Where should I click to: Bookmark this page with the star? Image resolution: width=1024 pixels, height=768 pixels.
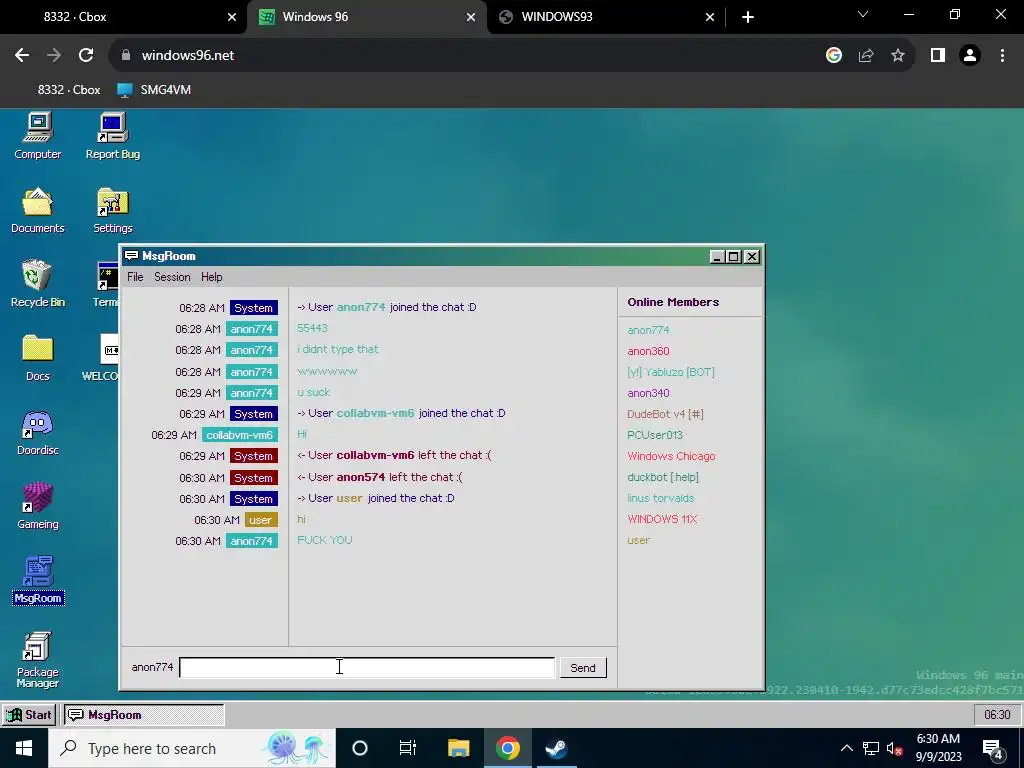[x=898, y=56]
